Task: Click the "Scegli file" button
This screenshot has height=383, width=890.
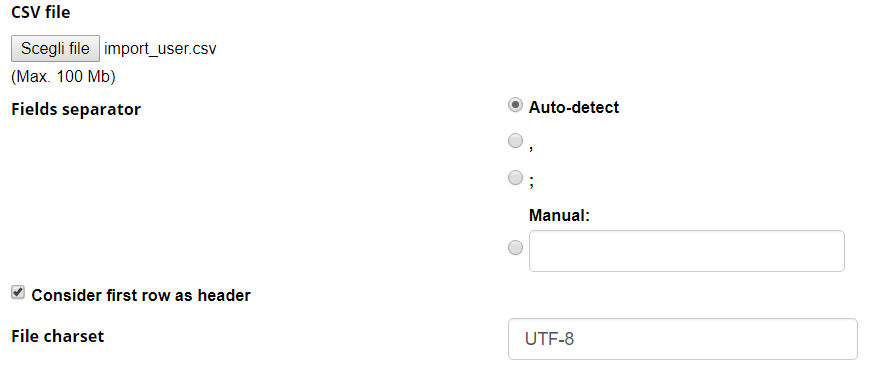Action: (55, 49)
